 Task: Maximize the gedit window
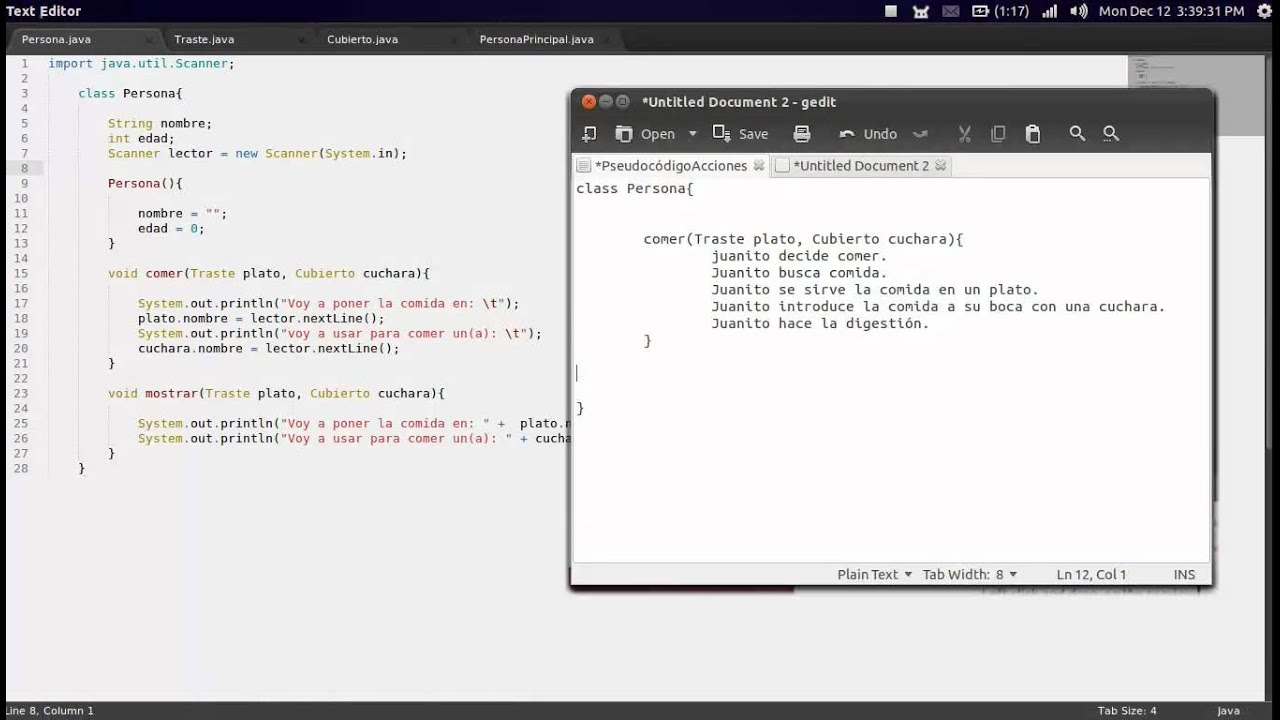pos(623,102)
